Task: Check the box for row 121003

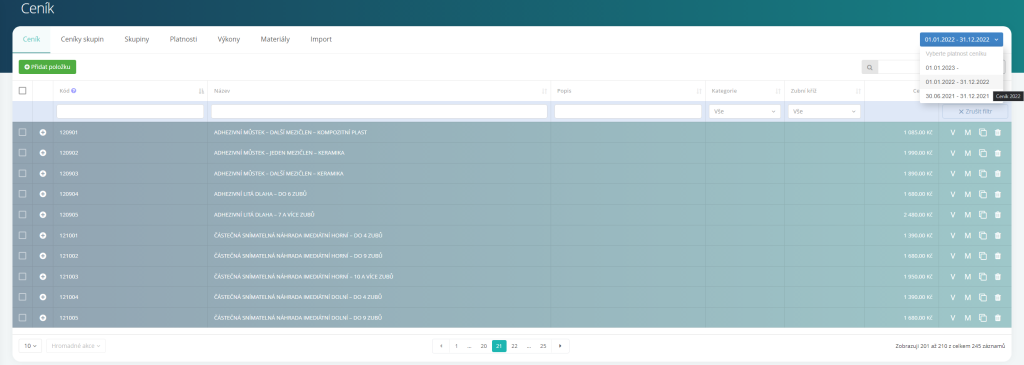Action: (x=22, y=276)
